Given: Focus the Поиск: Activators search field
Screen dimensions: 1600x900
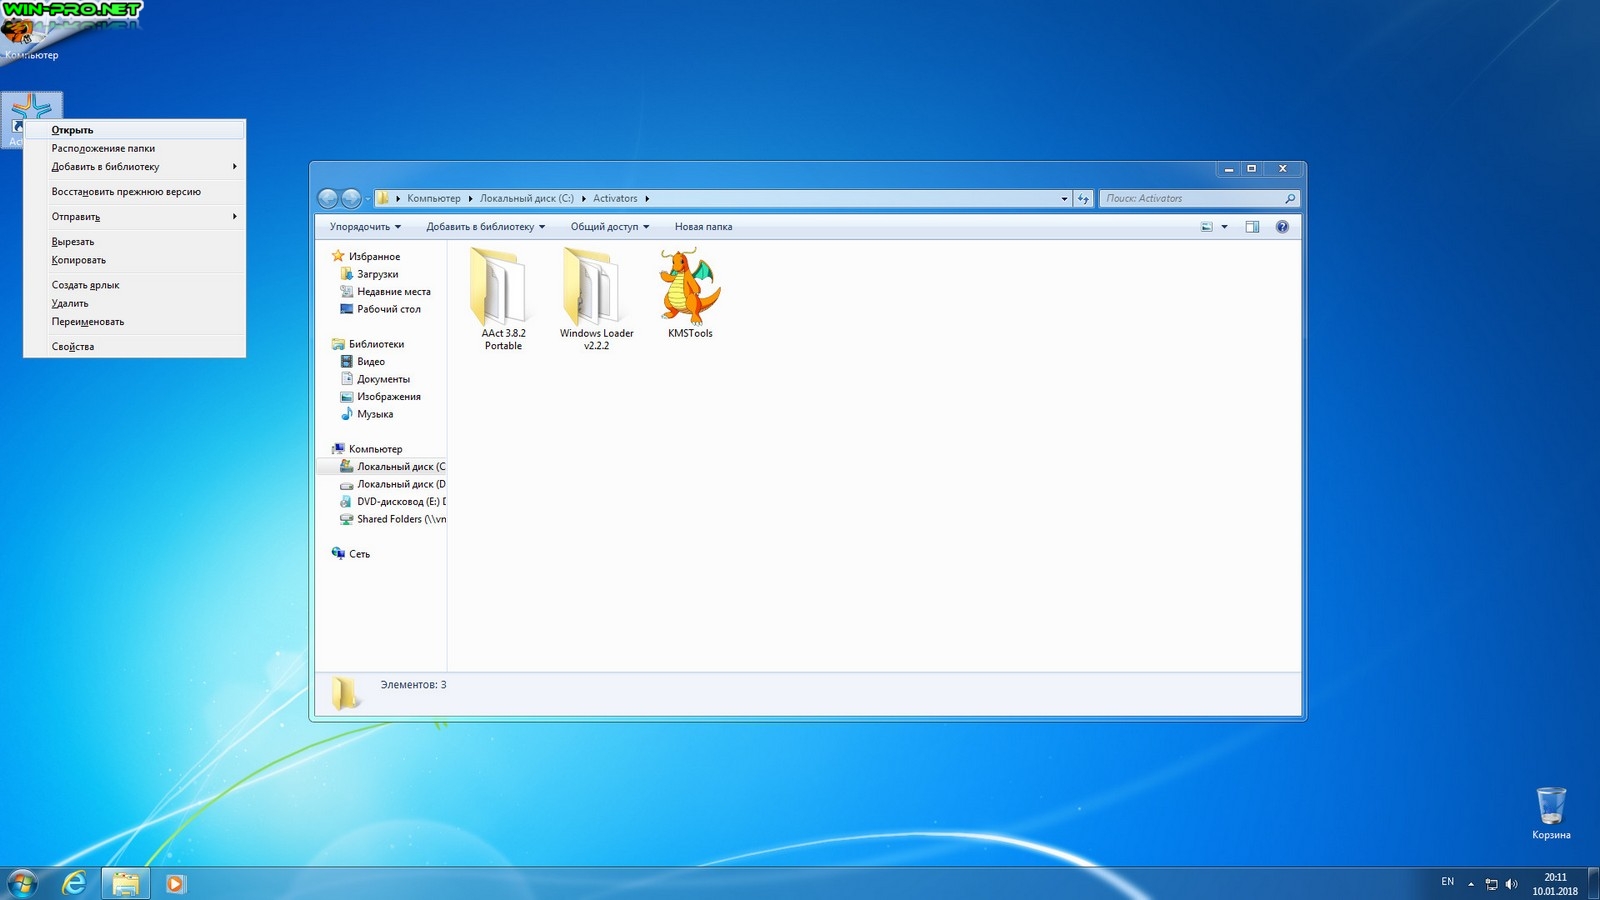Looking at the screenshot, I should (x=1192, y=199).
